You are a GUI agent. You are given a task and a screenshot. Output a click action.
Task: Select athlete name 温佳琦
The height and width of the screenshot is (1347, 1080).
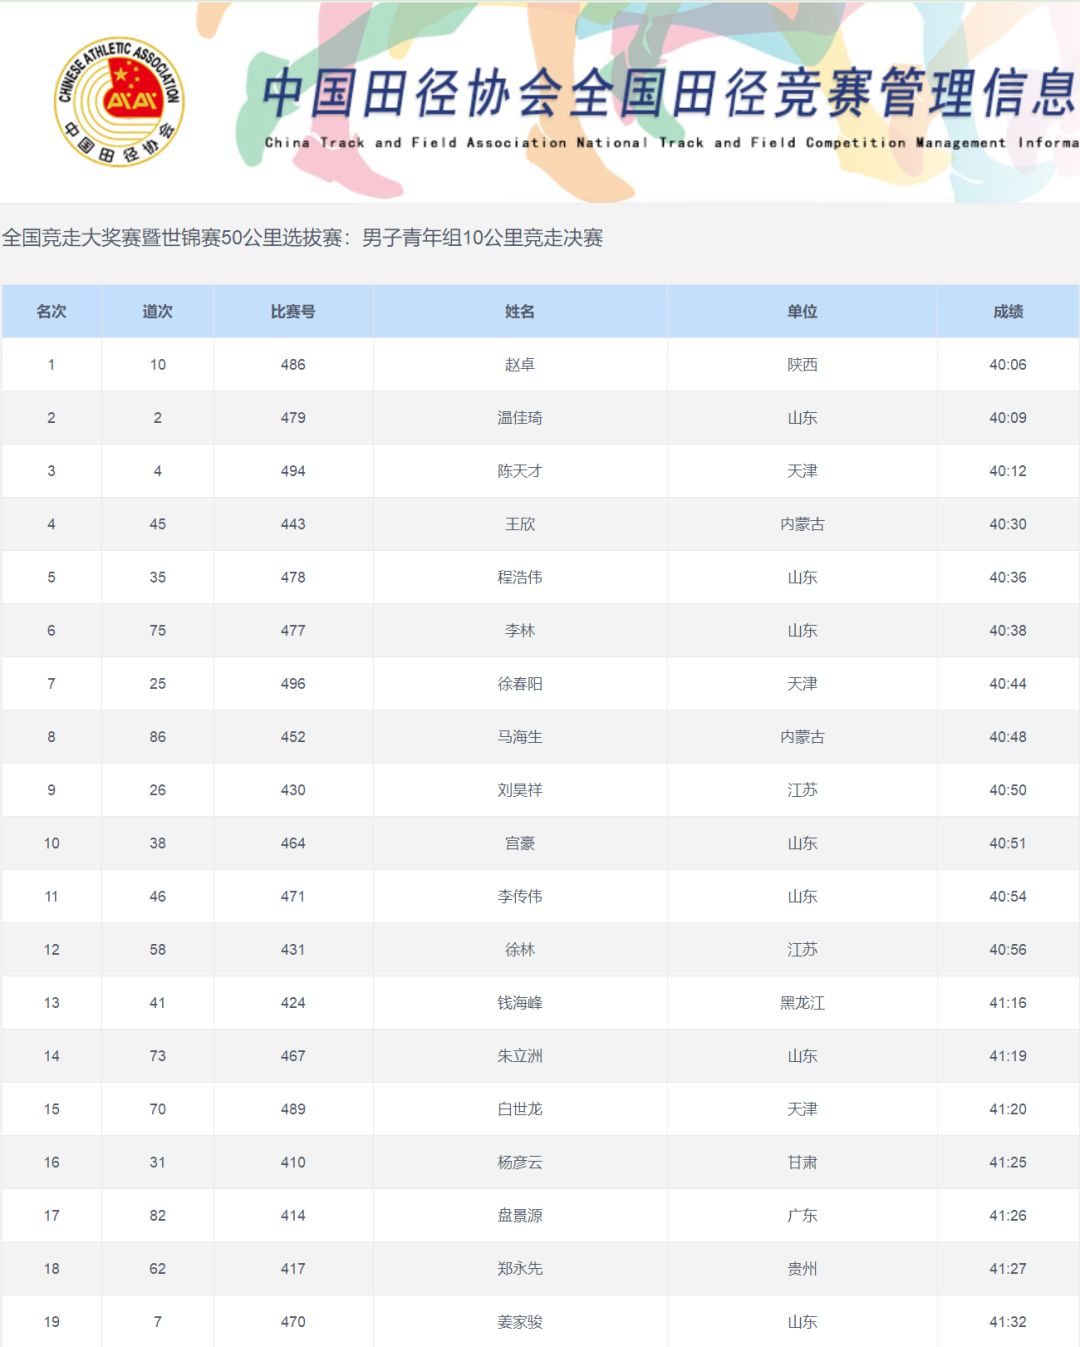pos(520,418)
